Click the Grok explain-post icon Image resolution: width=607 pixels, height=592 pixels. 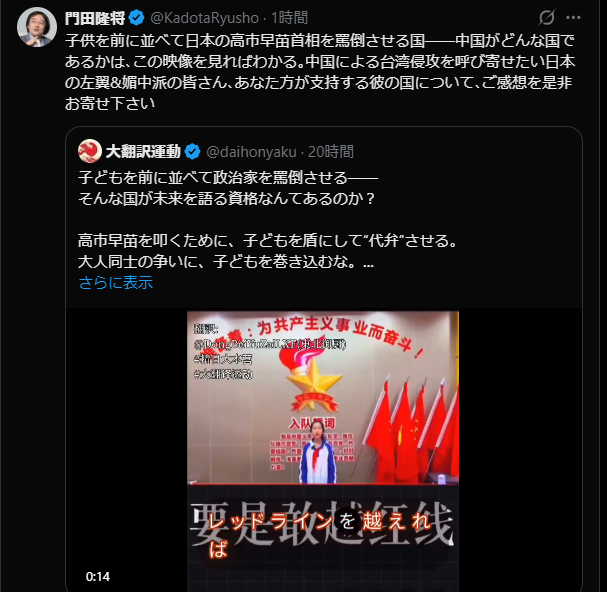click(x=547, y=17)
